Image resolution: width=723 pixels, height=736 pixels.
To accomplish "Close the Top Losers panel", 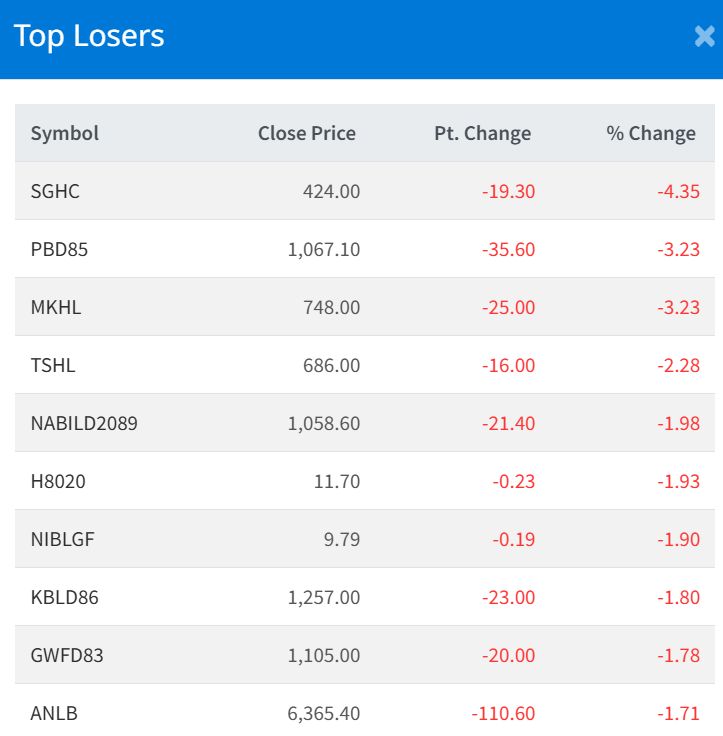I will tap(704, 37).
